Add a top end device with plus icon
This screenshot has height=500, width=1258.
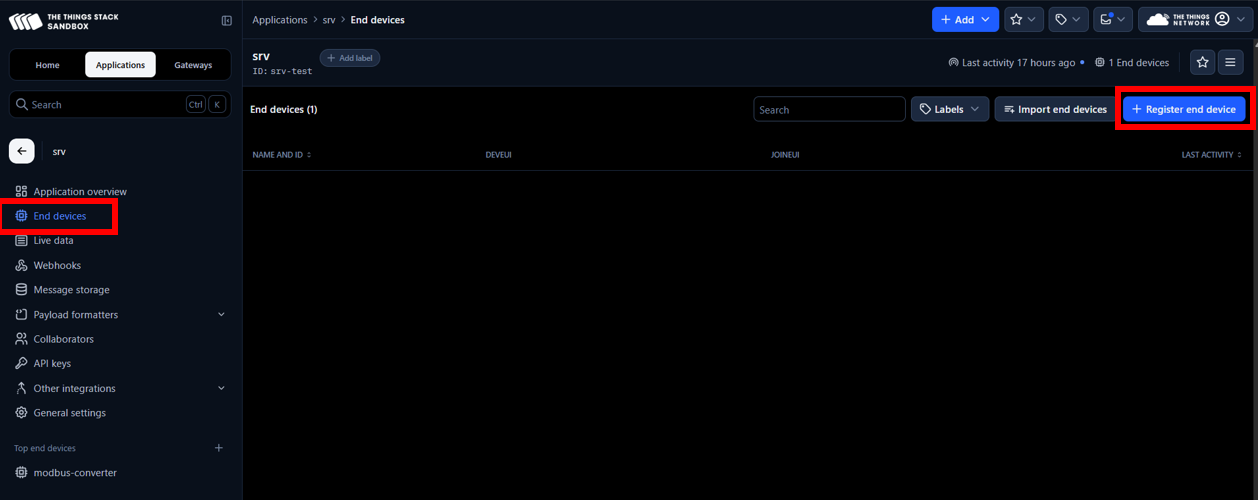[x=219, y=448]
